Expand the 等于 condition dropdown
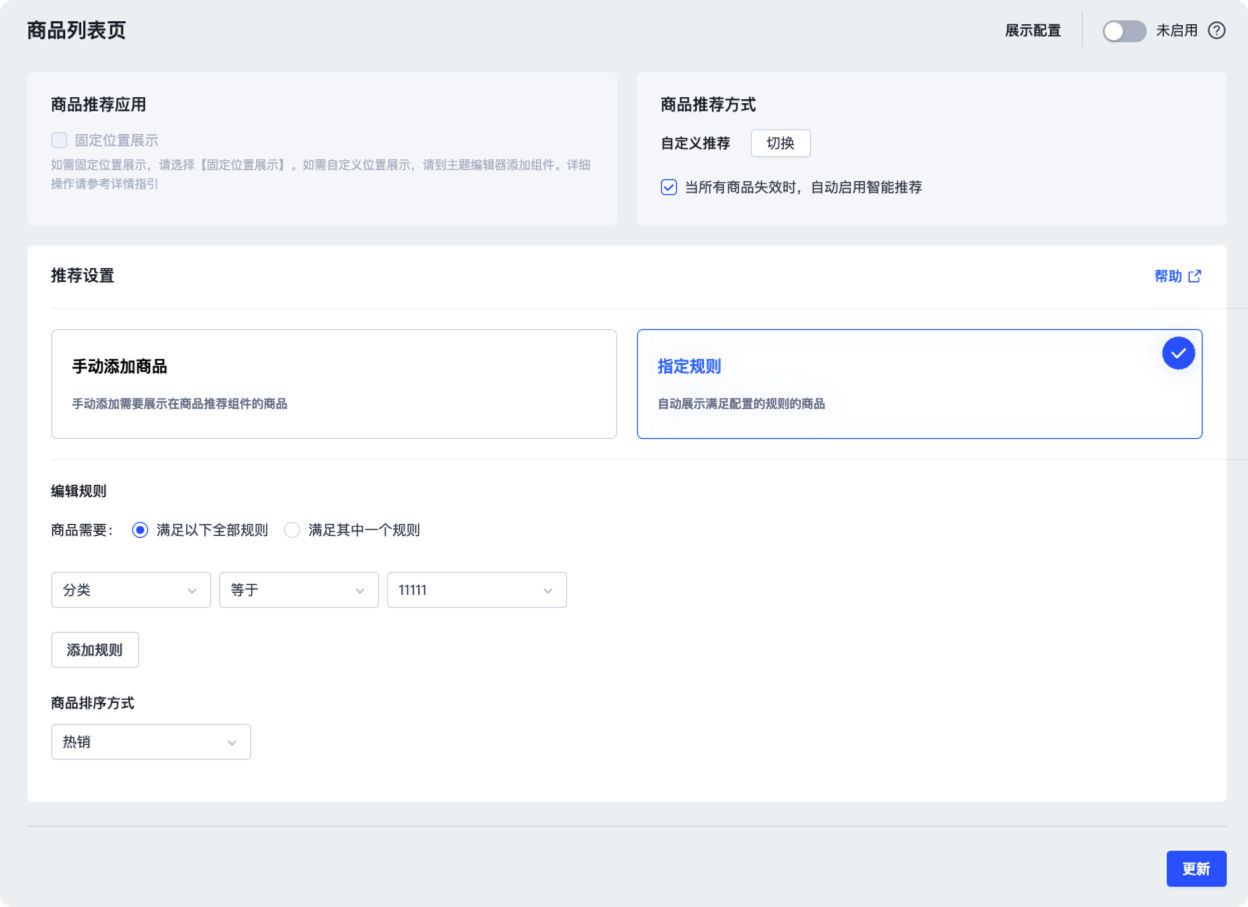Screen dimensions: 1248x907 [299, 590]
